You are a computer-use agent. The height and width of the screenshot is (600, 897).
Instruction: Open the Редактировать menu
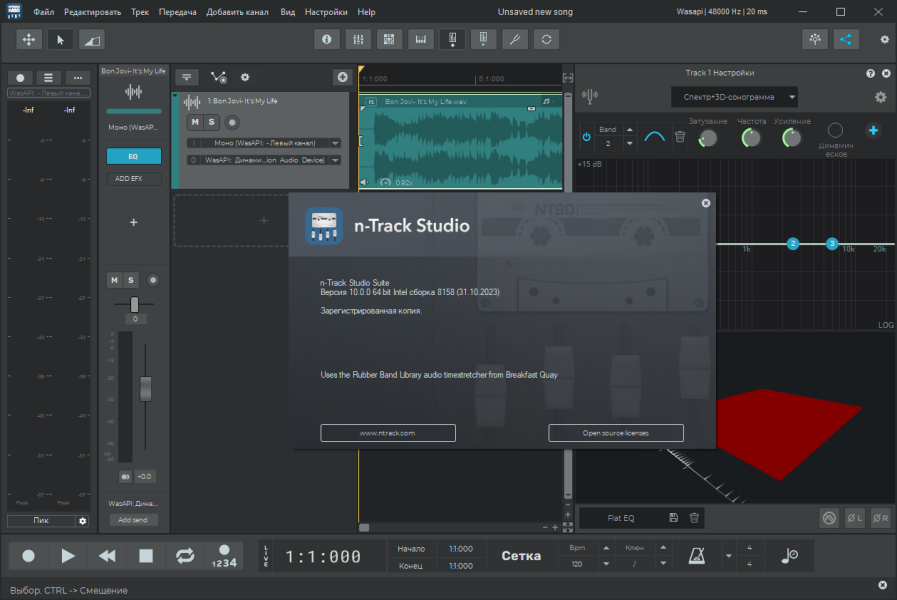coord(92,11)
